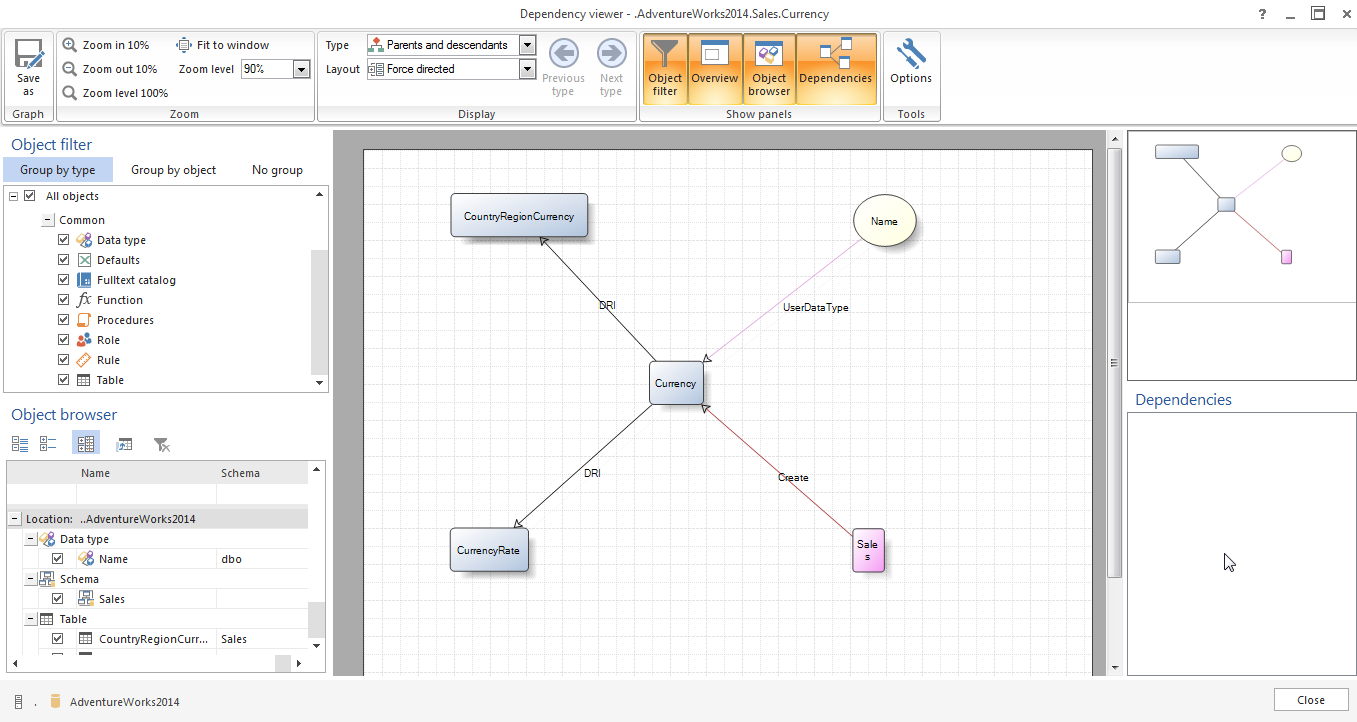
Task: Click the Function fx icon
Action: [85, 300]
